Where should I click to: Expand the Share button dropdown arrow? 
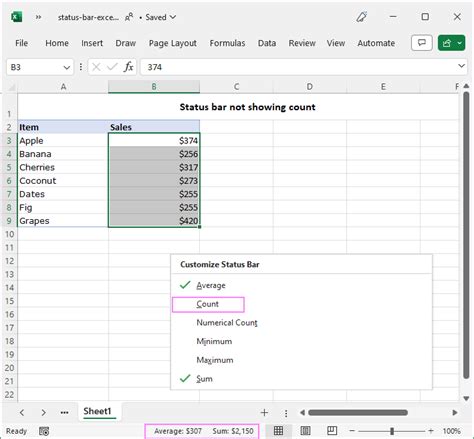pyautogui.click(x=460, y=43)
